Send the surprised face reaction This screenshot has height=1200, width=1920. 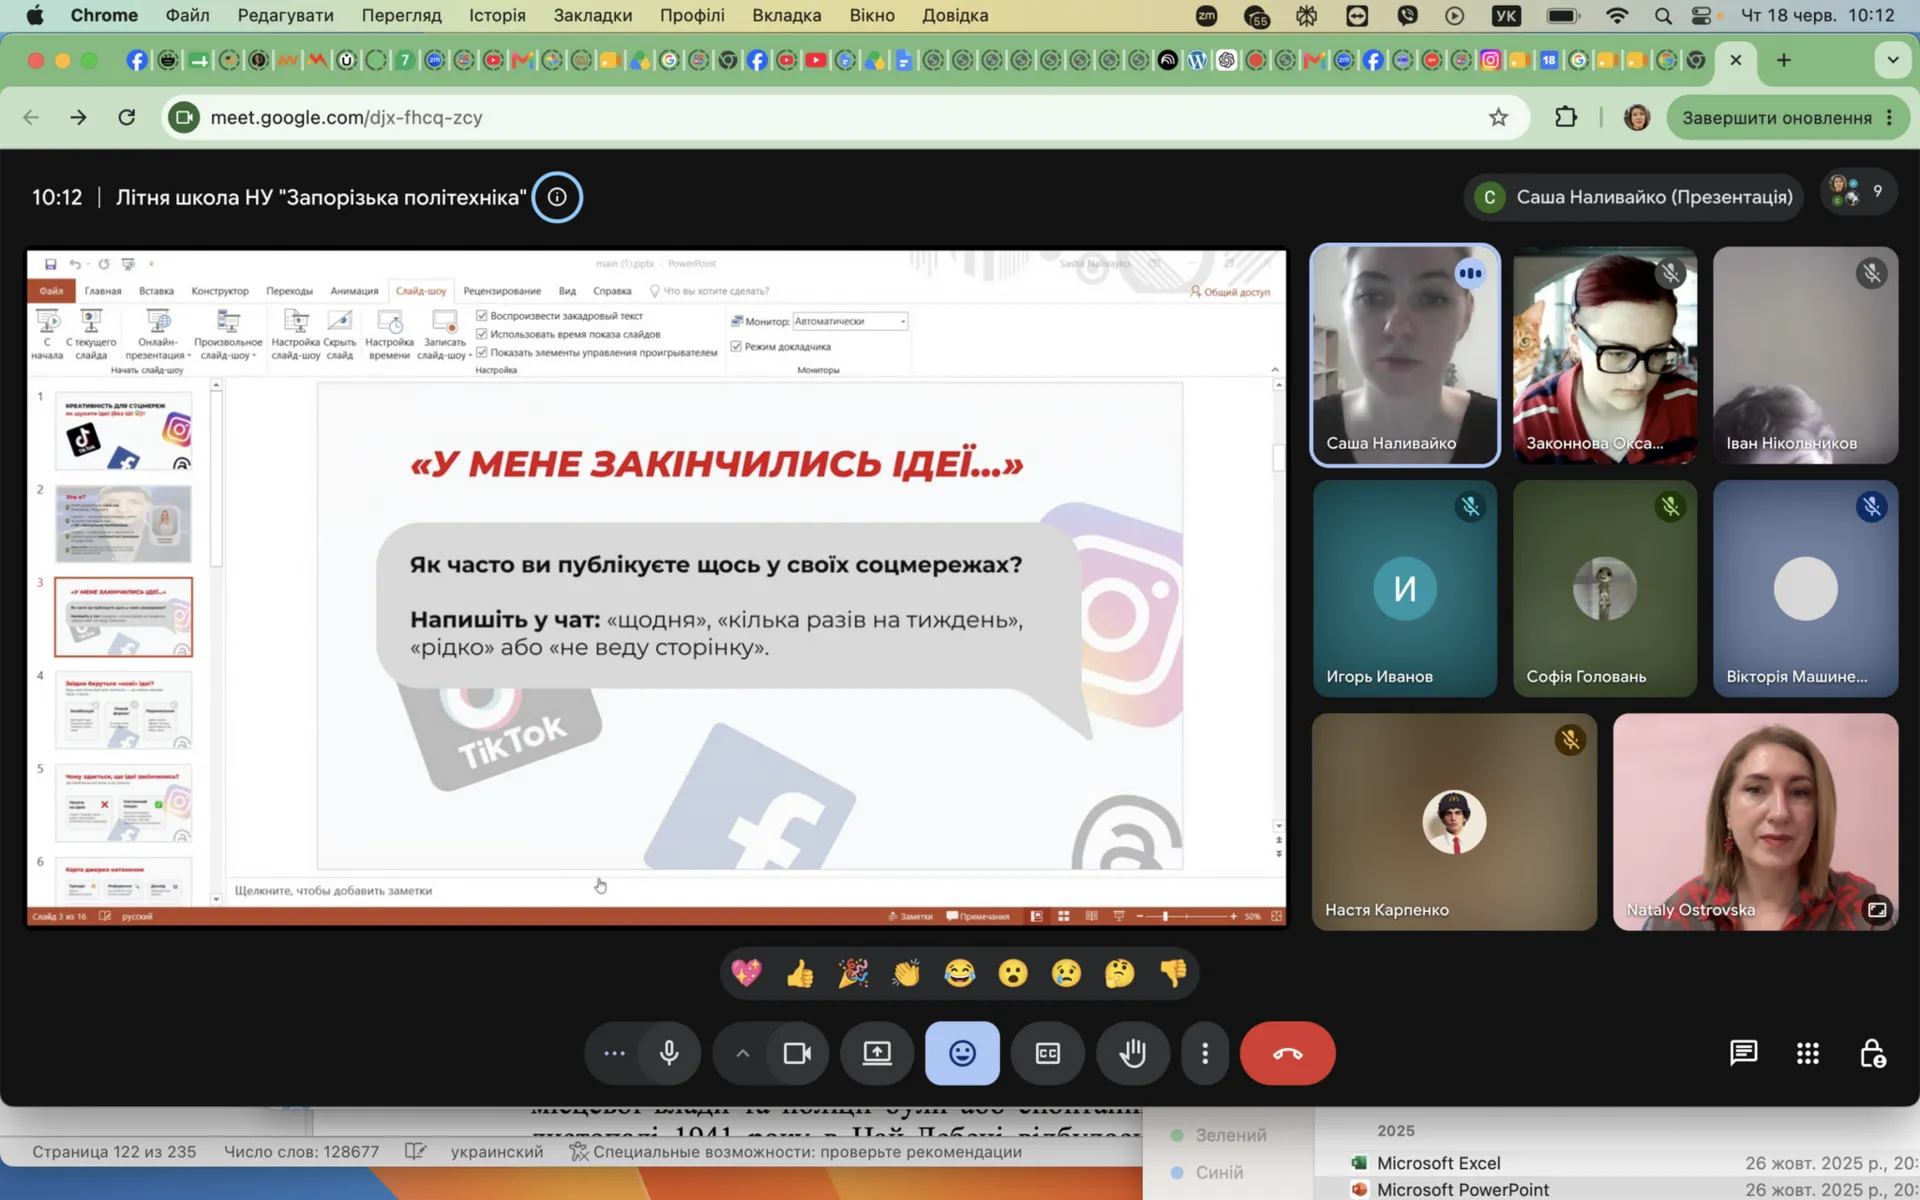coord(1013,973)
